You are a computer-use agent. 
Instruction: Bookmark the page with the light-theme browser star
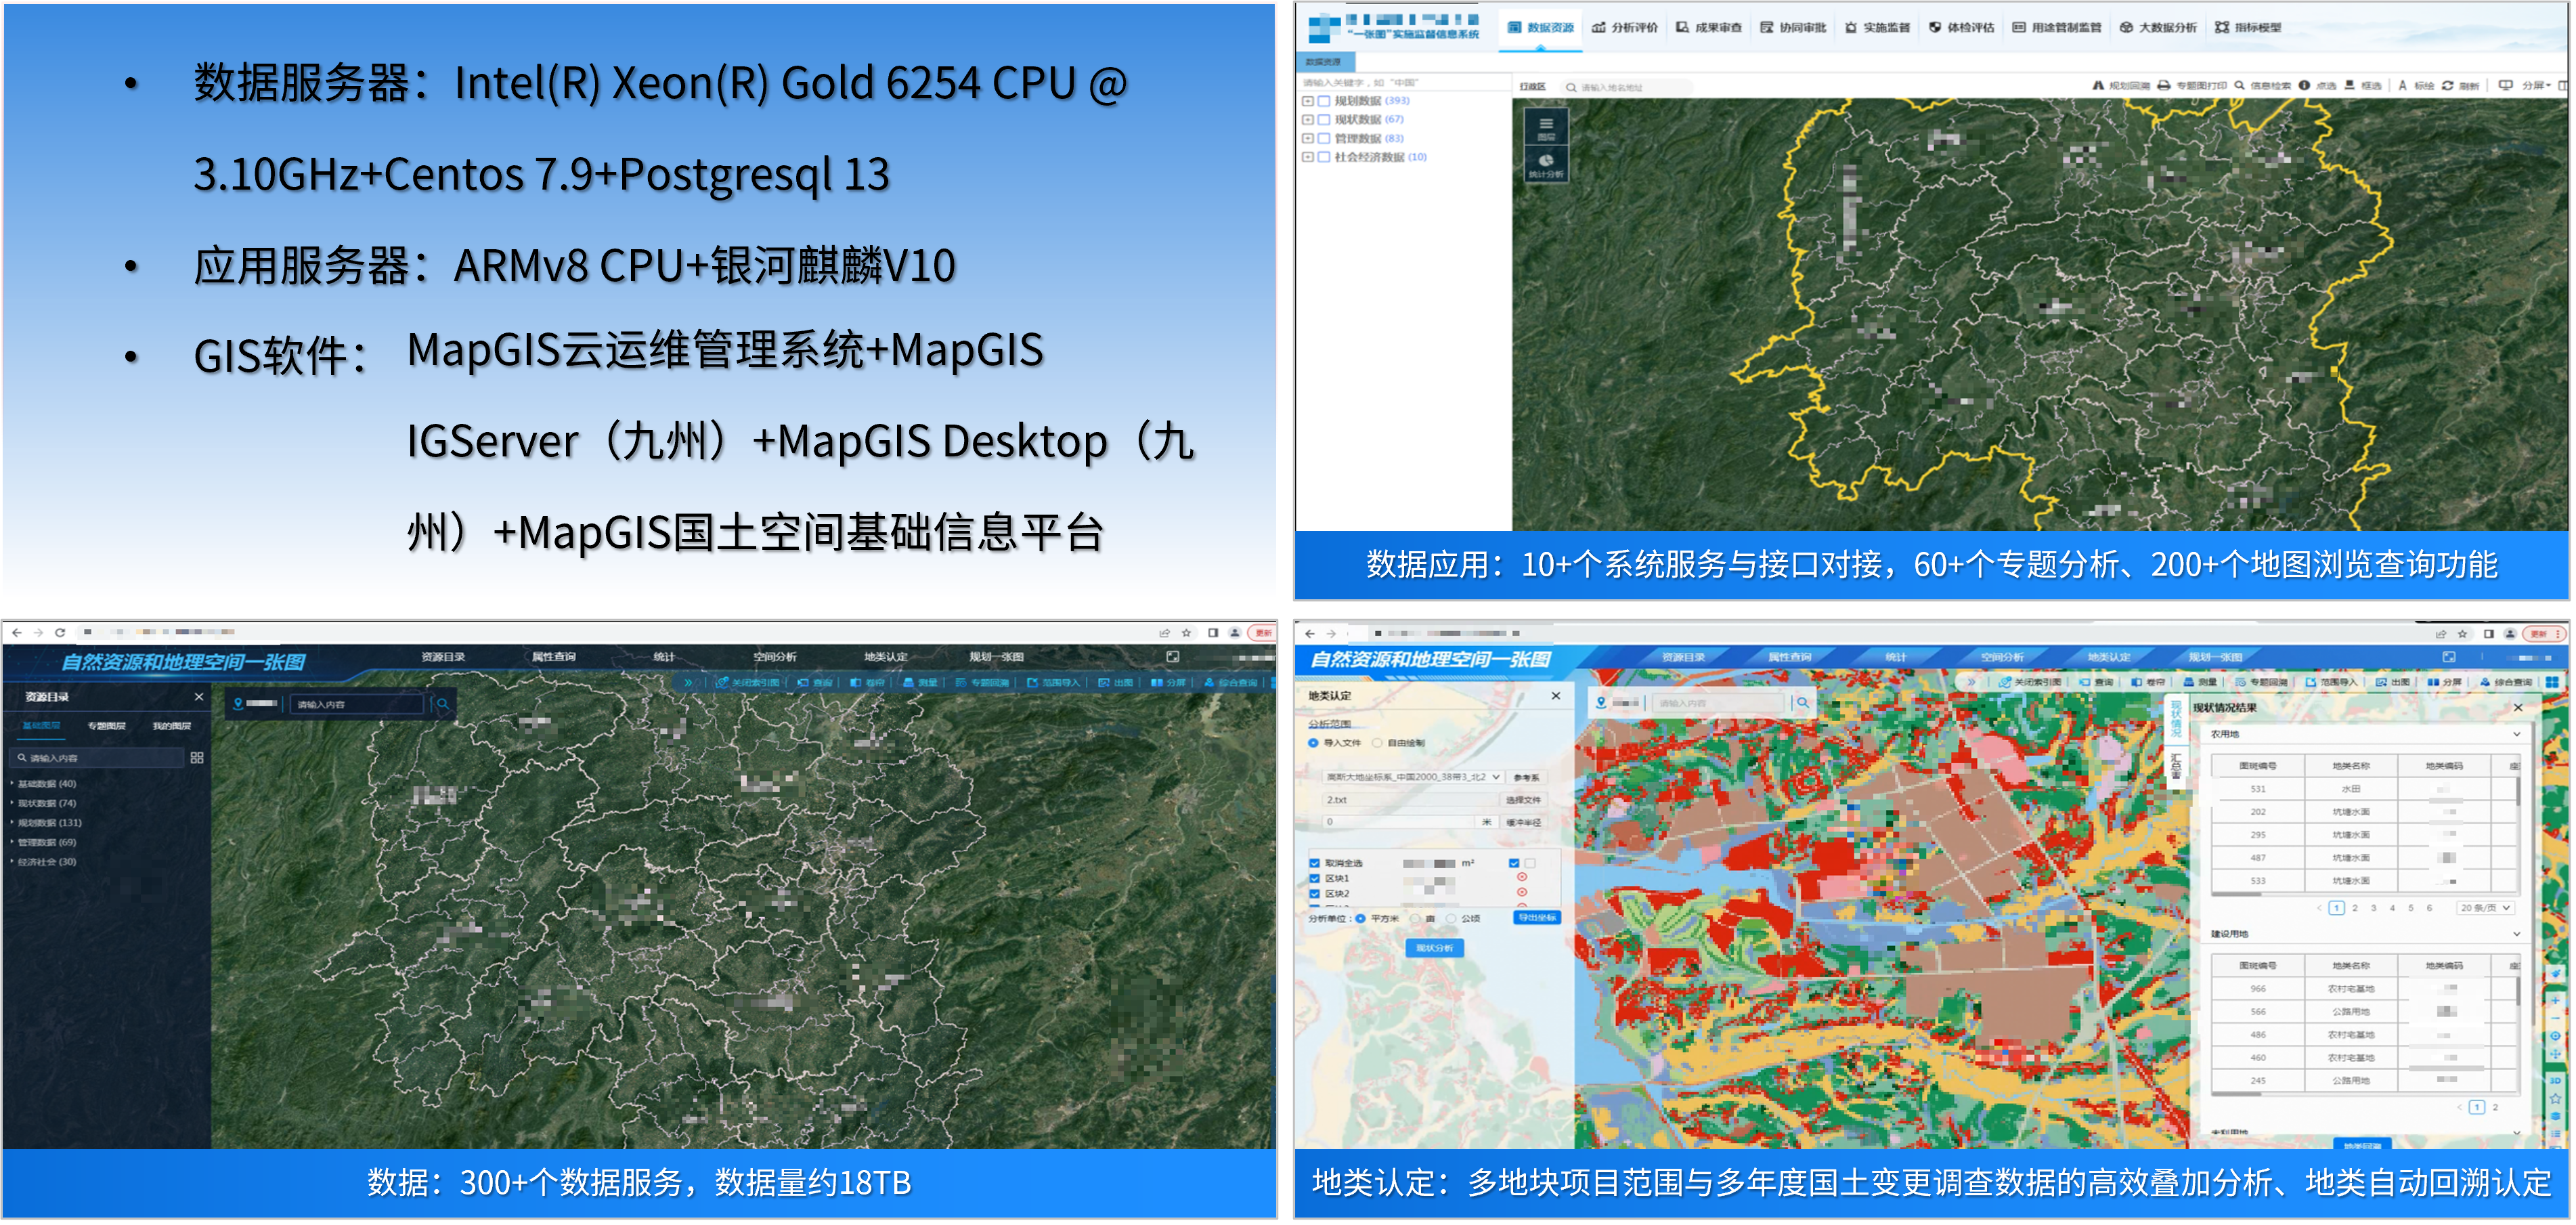[2461, 633]
